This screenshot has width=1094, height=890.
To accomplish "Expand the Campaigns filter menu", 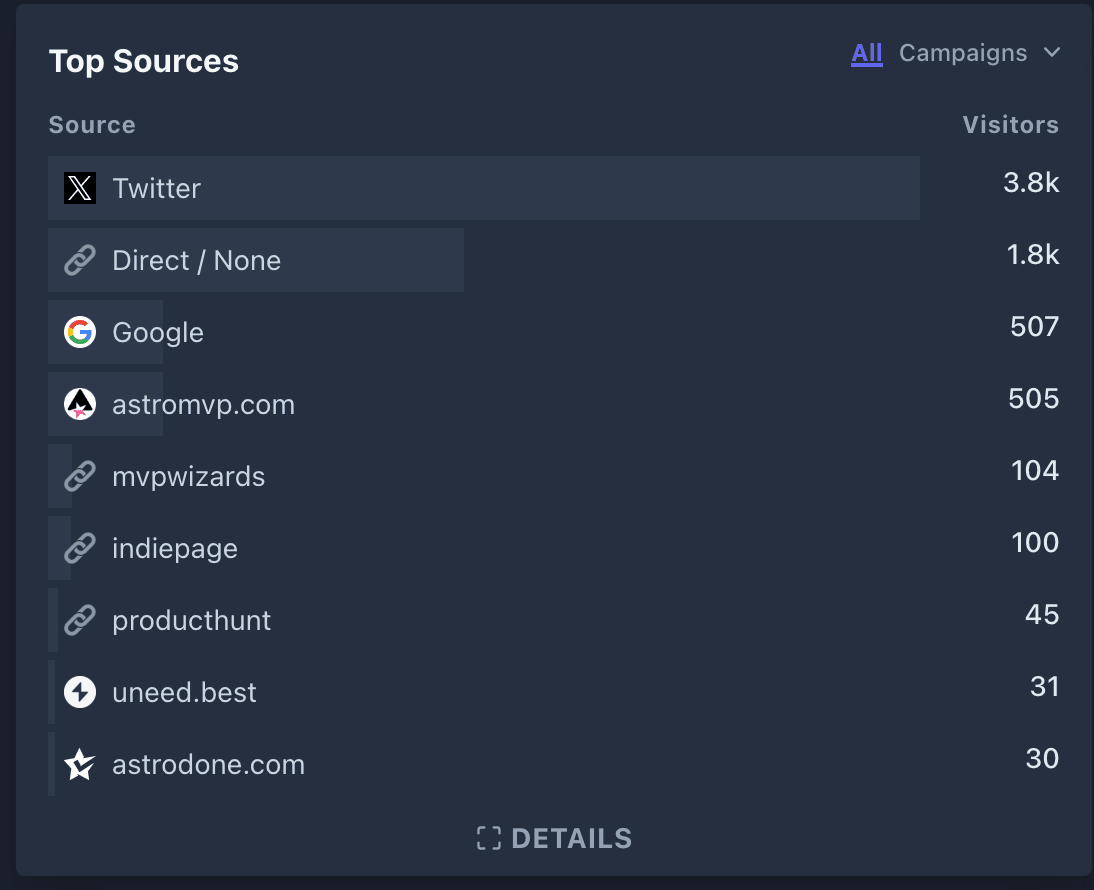I will coord(963,53).
